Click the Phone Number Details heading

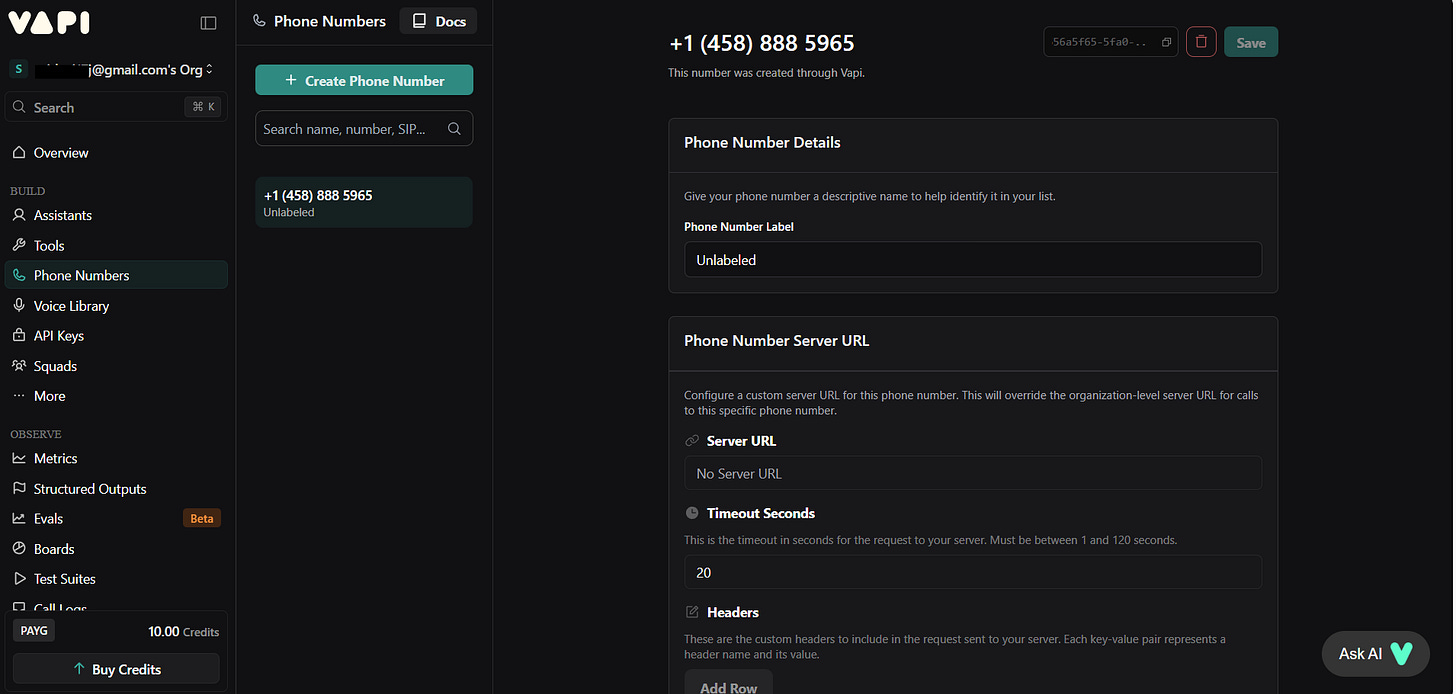pyautogui.click(x=762, y=142)
